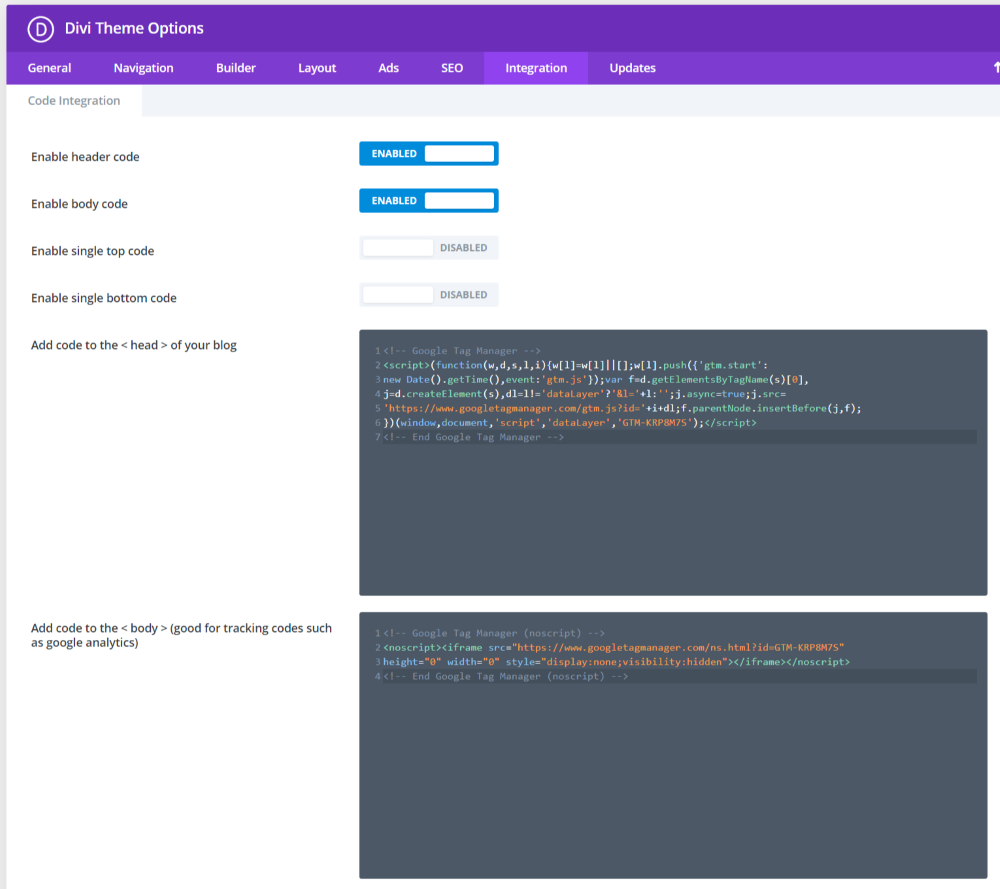Open the General tab

click(49, 68)
